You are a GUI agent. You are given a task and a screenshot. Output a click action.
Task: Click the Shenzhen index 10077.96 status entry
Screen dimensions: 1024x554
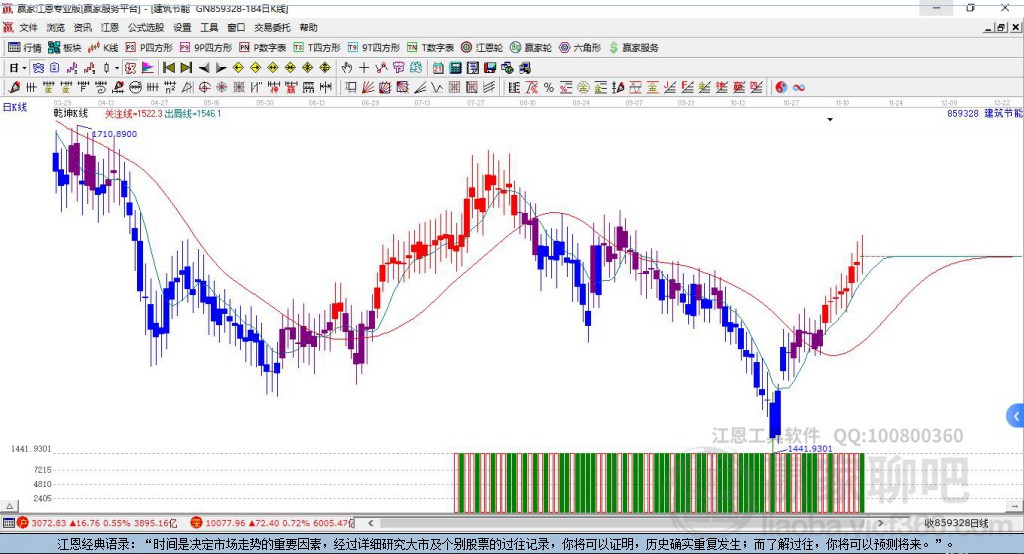tap(274, 523)
